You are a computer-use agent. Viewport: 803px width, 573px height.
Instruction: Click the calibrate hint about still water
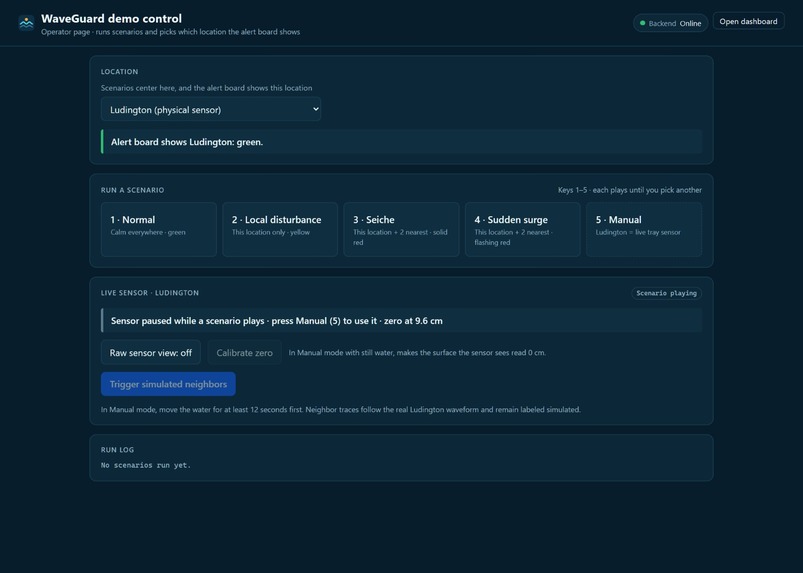click(417, 353)
